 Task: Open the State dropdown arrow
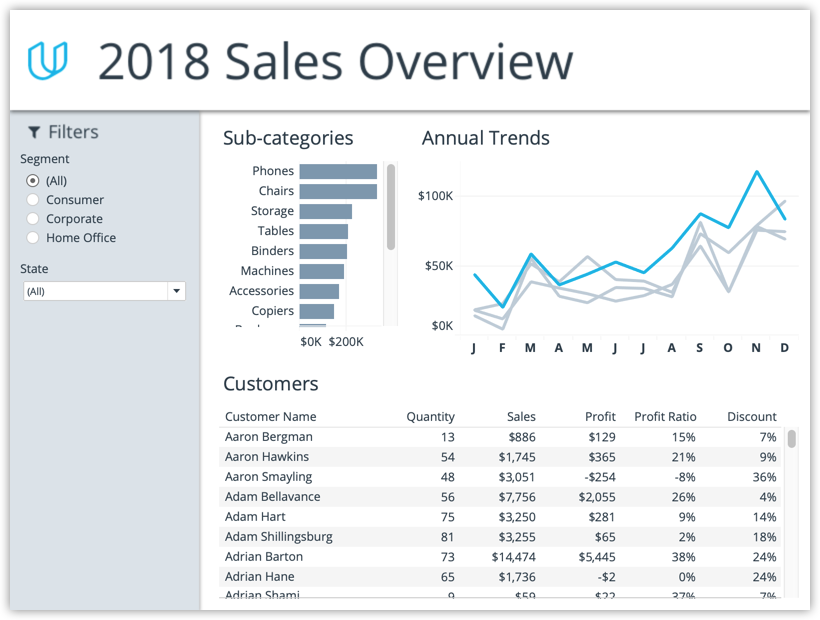(177, 291)
